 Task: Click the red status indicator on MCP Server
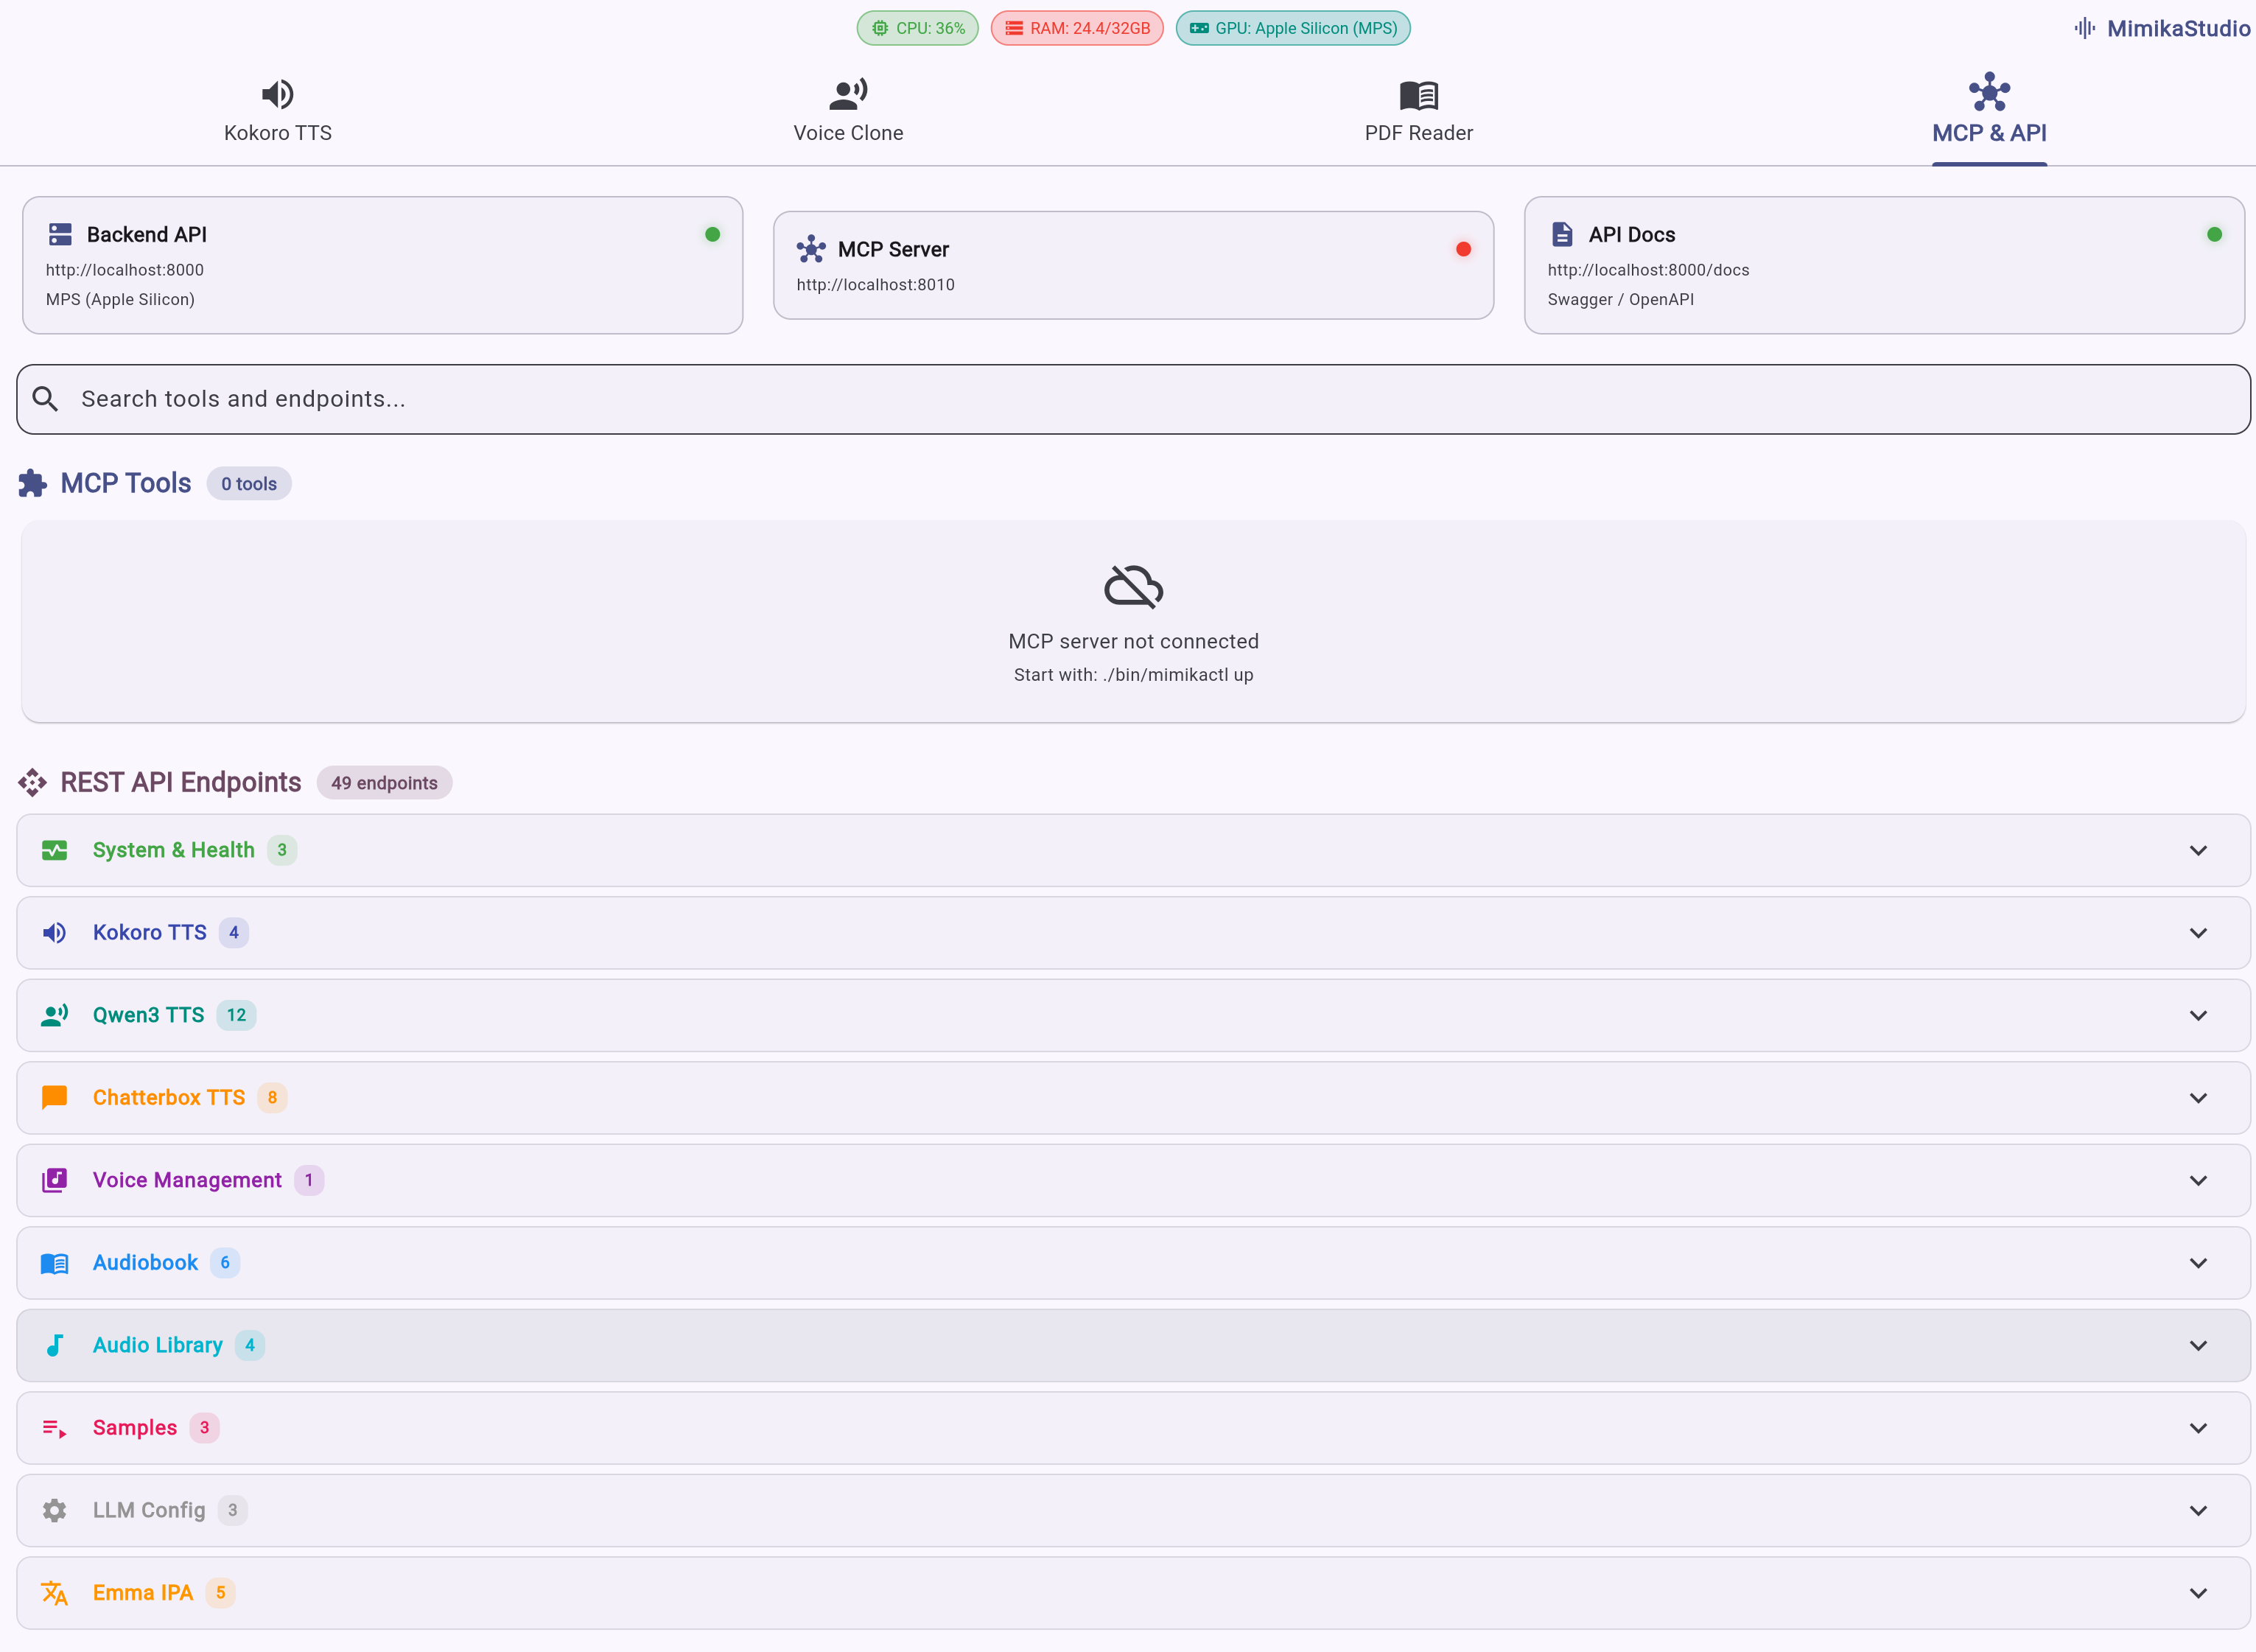[x=1464, y=249]
